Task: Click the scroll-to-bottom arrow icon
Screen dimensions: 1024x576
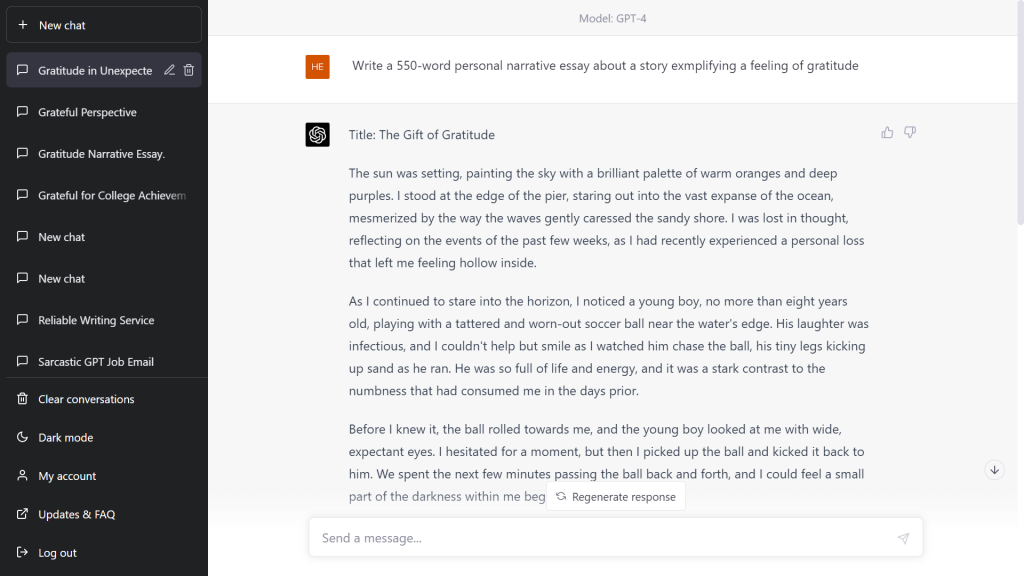Action: coord(994,470)
